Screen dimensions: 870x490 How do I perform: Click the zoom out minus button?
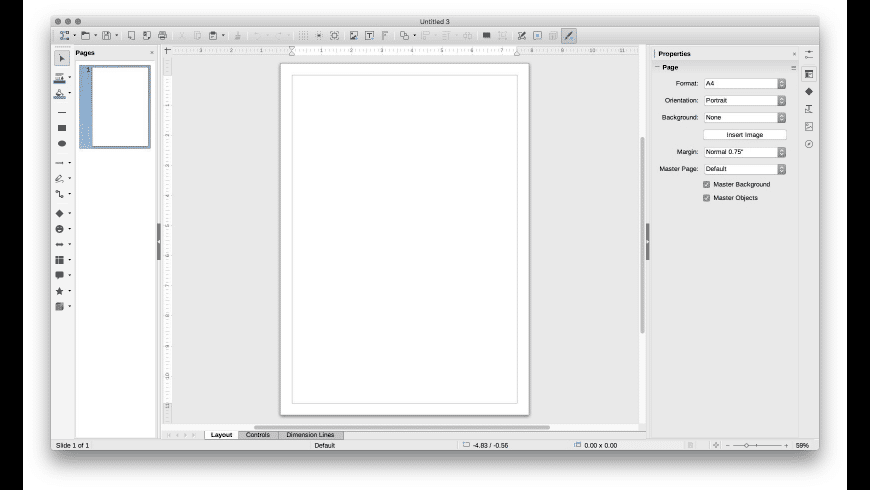[x=728, y=446]
